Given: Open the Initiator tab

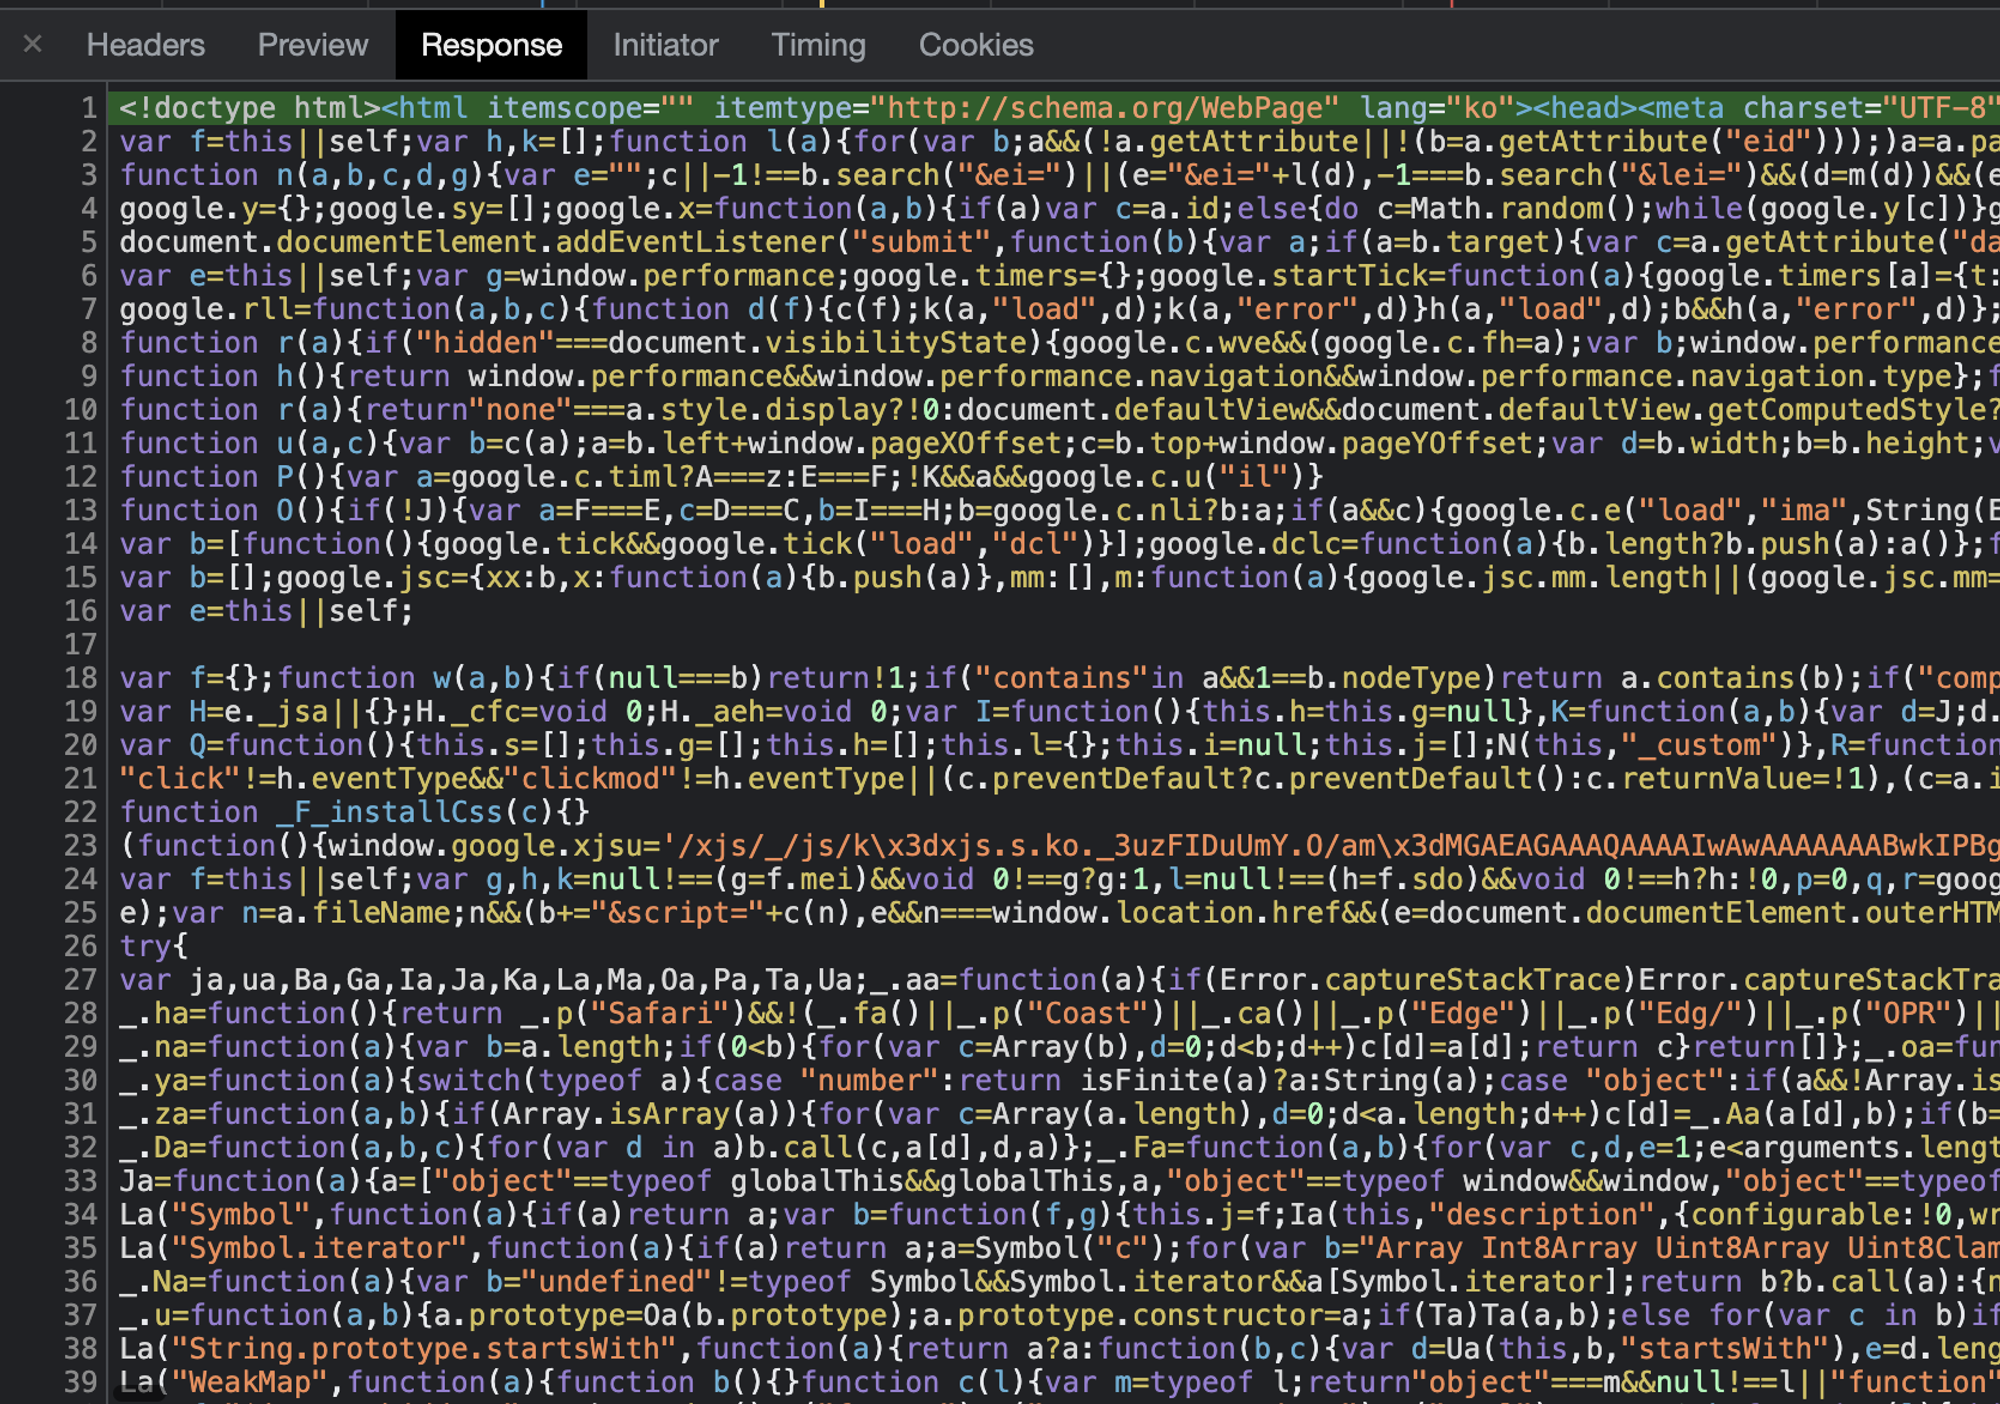Looking at the screenshot, I should [665, 45].
